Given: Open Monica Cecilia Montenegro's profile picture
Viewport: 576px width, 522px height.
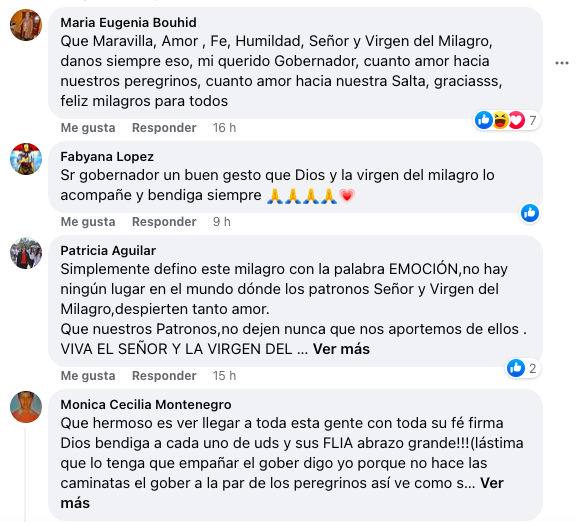Looking at the screenshot, I should pos(26,407).
